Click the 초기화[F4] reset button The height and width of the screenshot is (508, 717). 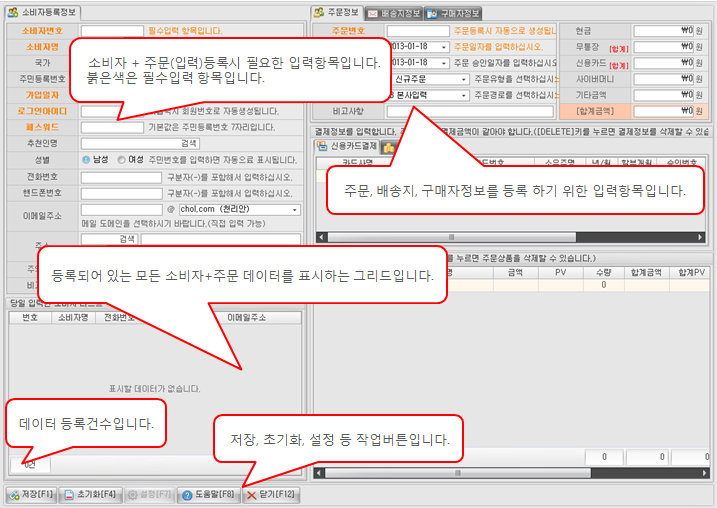tap(91, 495)
